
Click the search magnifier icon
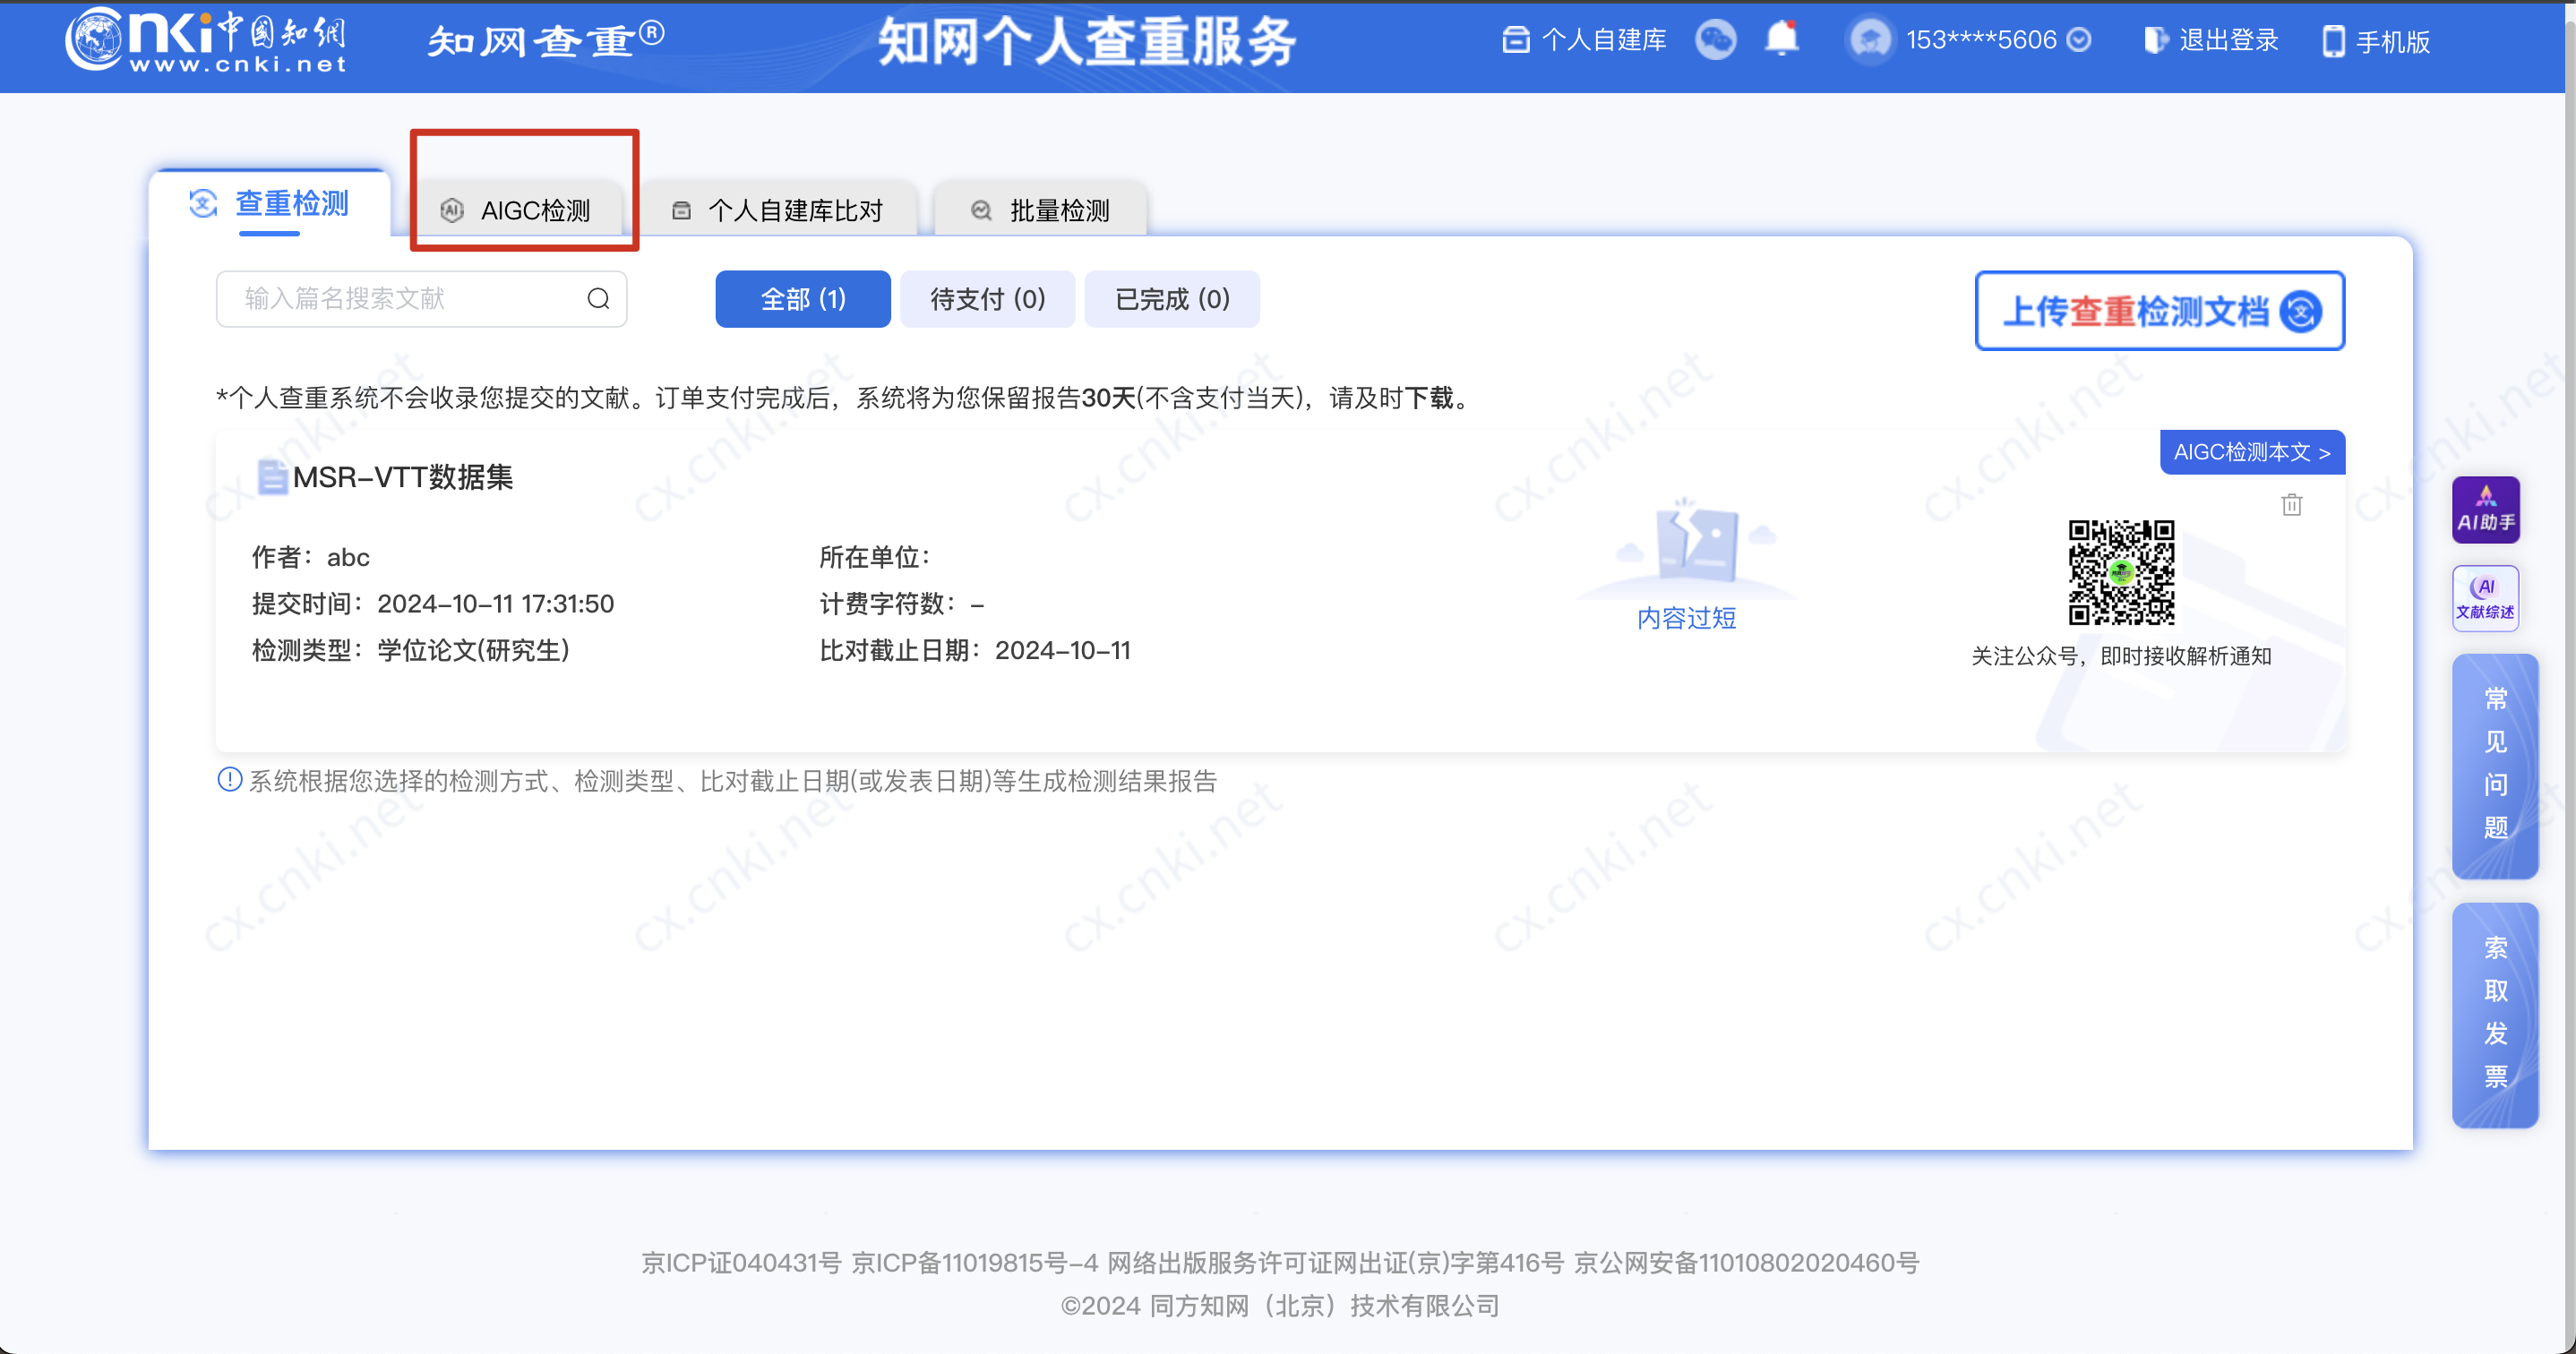598,299
